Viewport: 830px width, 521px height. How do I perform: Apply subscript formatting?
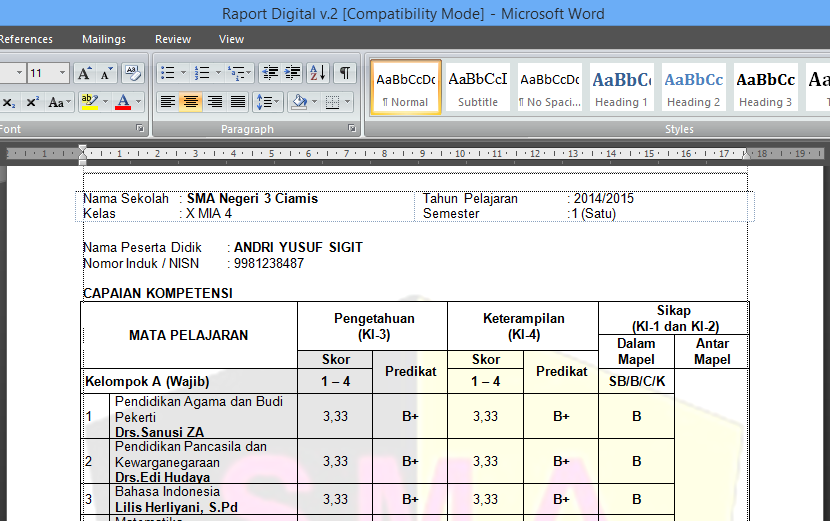pos(9,102)
